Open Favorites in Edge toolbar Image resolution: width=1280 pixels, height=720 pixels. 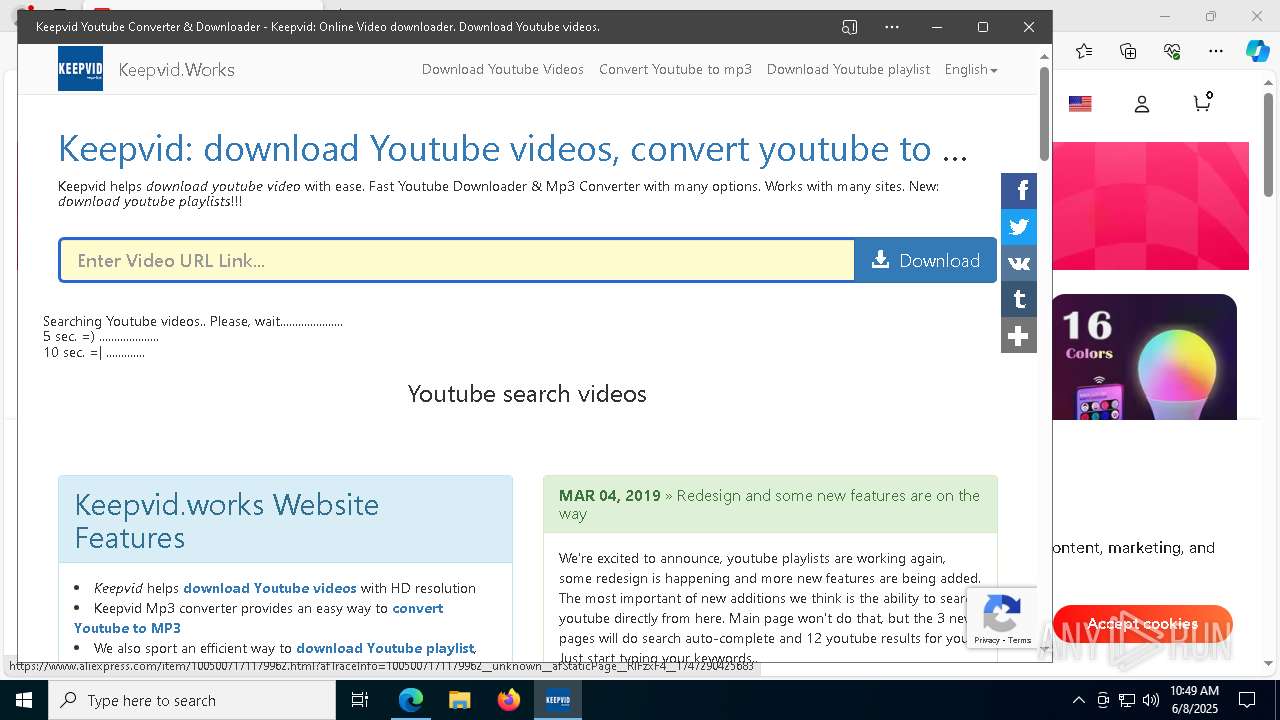[1084, 51]
